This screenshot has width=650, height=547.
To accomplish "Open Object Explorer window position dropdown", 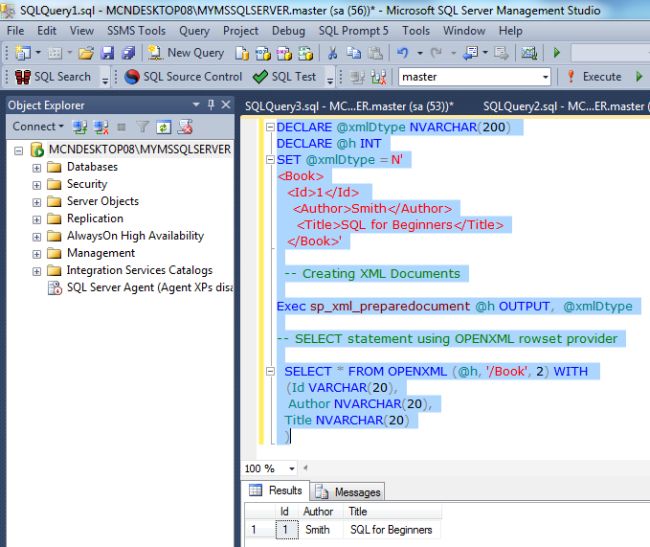I will click(x=196, y=105).
